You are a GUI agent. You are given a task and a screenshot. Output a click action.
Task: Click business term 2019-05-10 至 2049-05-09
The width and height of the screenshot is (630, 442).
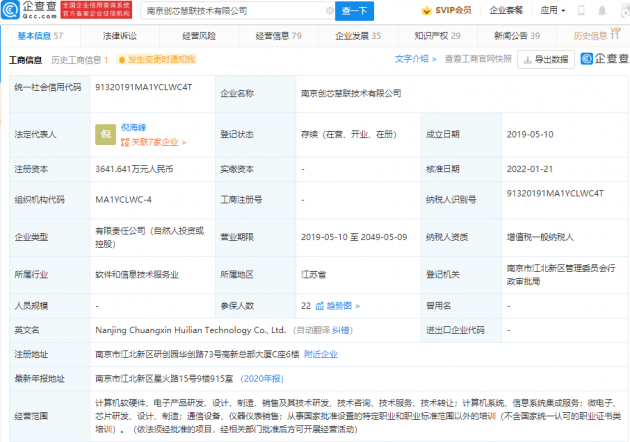tap(354, 237)
